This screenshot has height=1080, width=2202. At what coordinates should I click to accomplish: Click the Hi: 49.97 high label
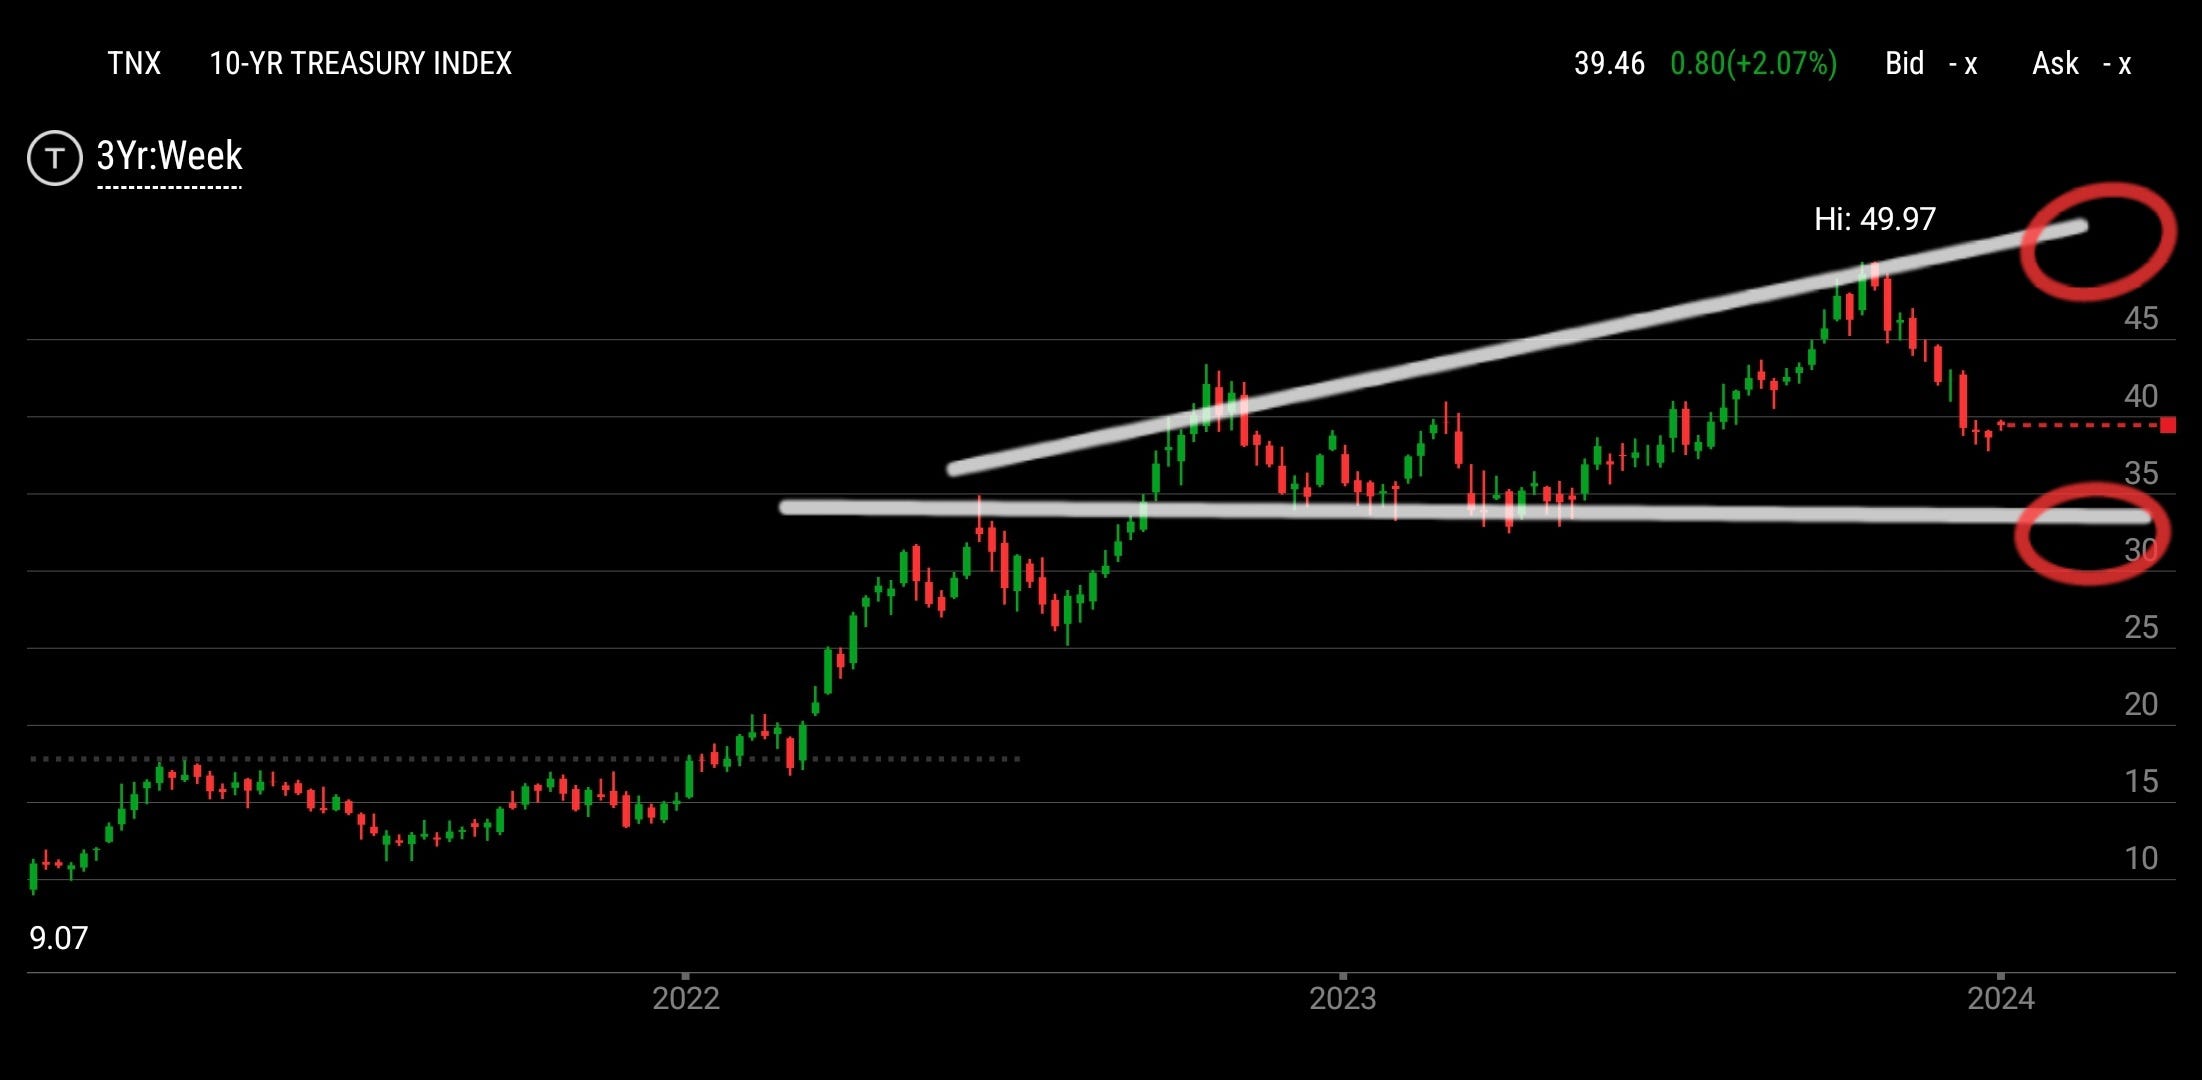point(1875,219)
